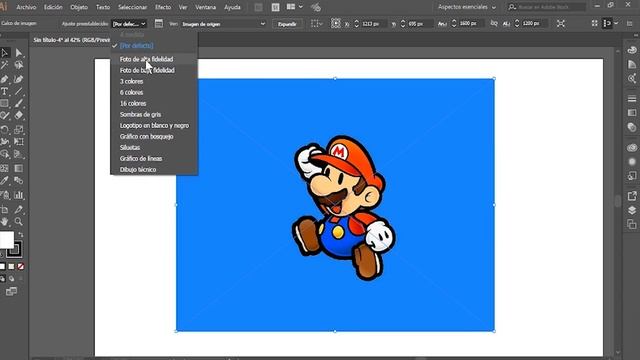Open the 'Aspectos esenciales' workspace dropdown
640x360 pixels.
(x=467, y=7)
